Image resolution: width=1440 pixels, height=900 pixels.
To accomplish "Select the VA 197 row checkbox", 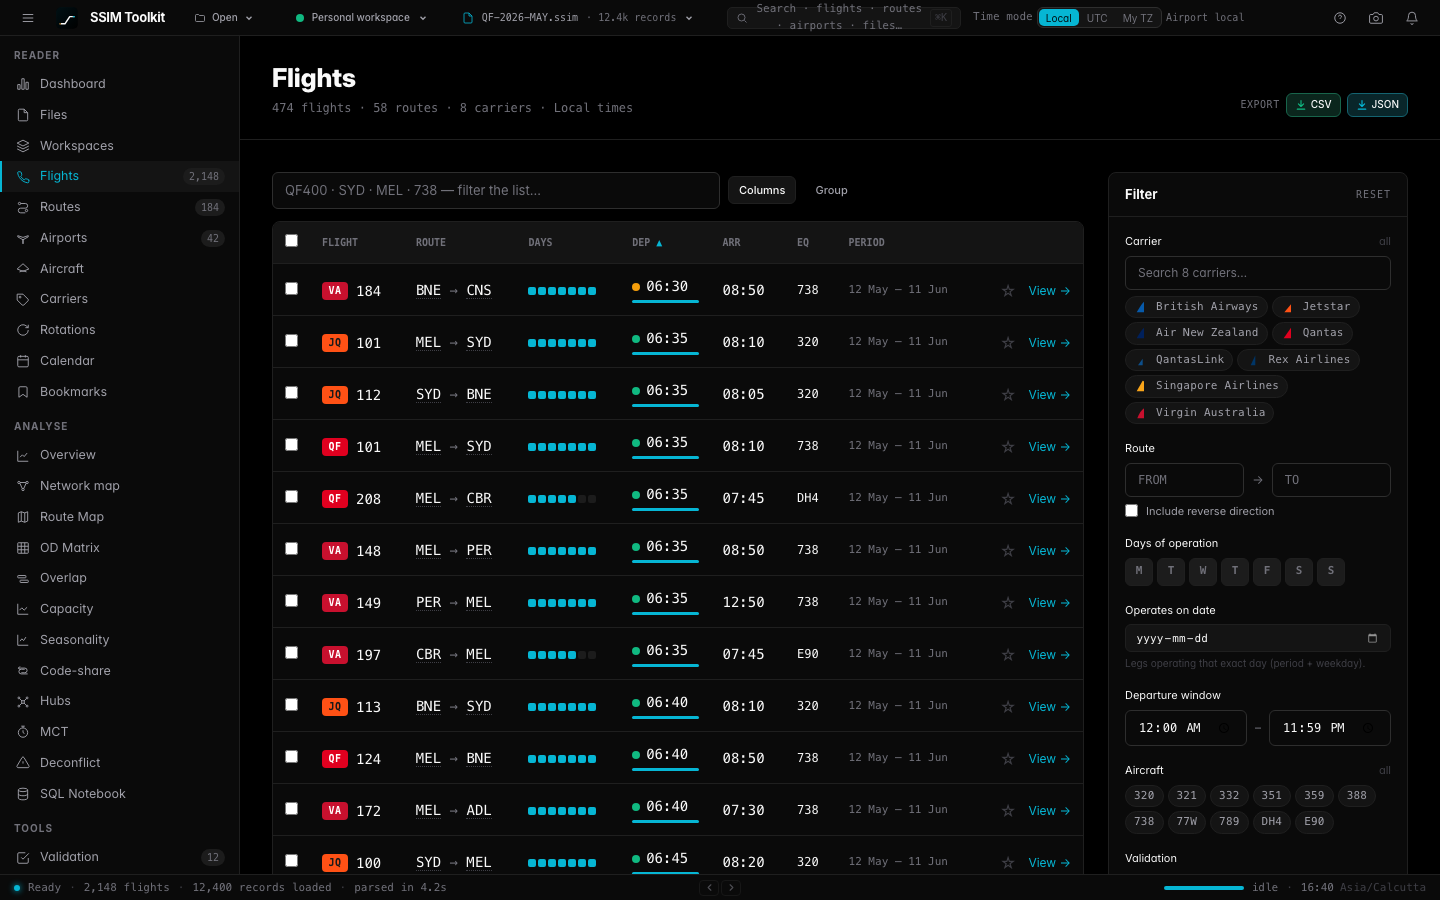I will click(291, 652).
